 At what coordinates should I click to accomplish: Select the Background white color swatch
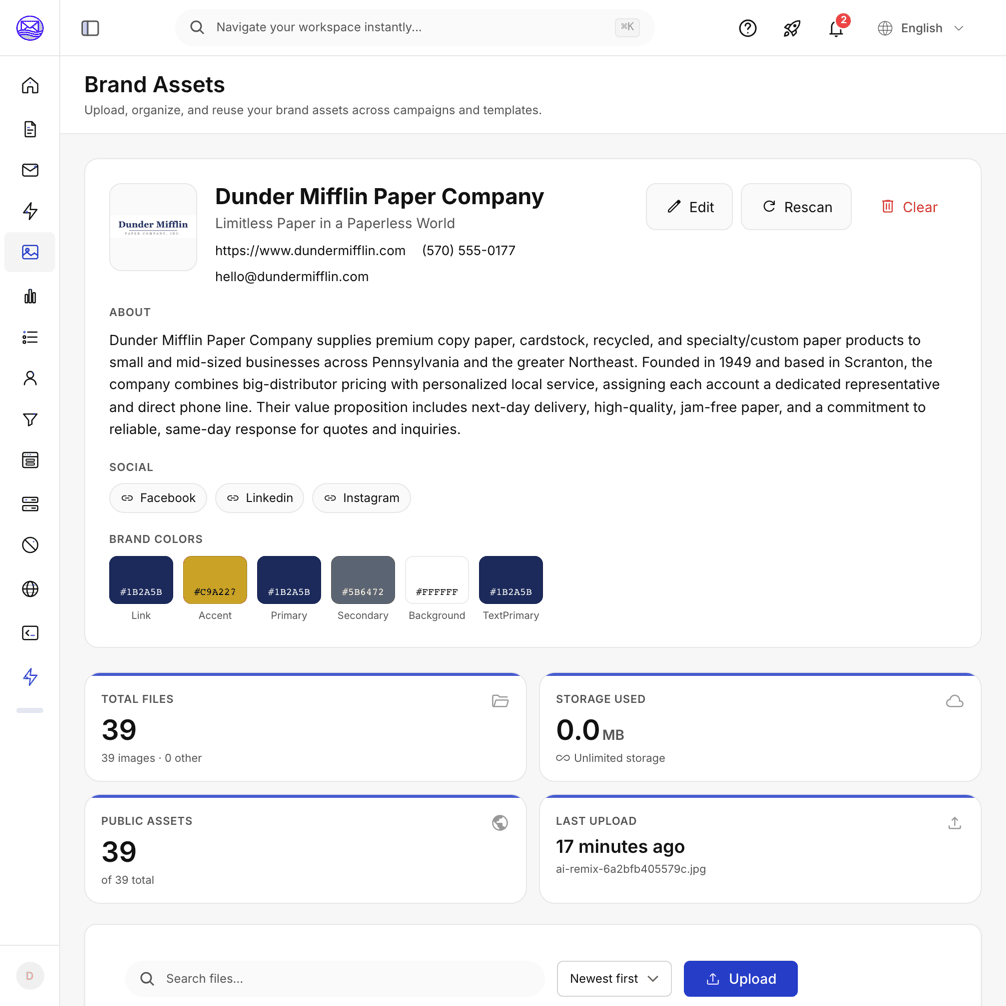[437, 580]
